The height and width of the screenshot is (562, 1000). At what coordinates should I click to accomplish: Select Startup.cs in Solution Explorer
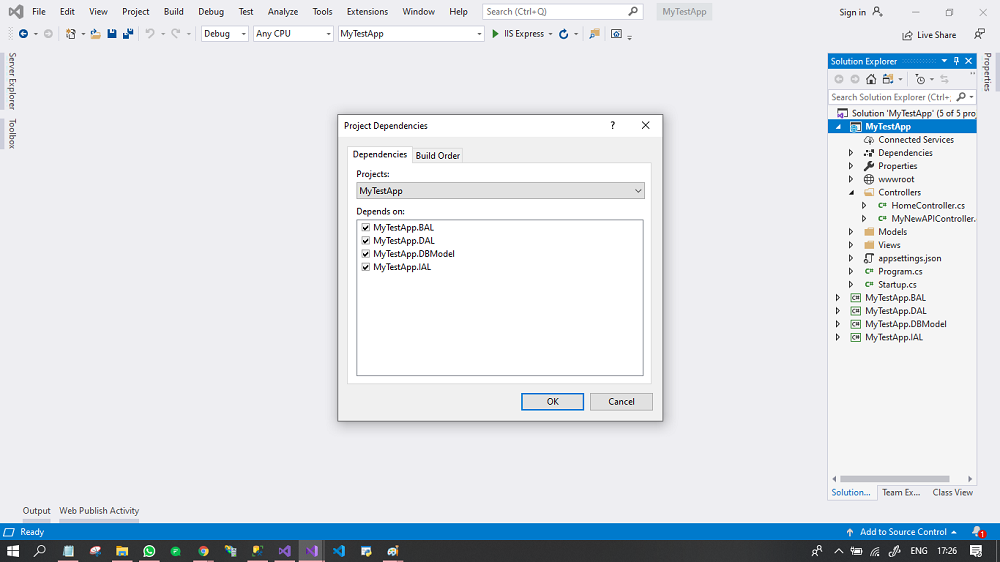point(897,285)
